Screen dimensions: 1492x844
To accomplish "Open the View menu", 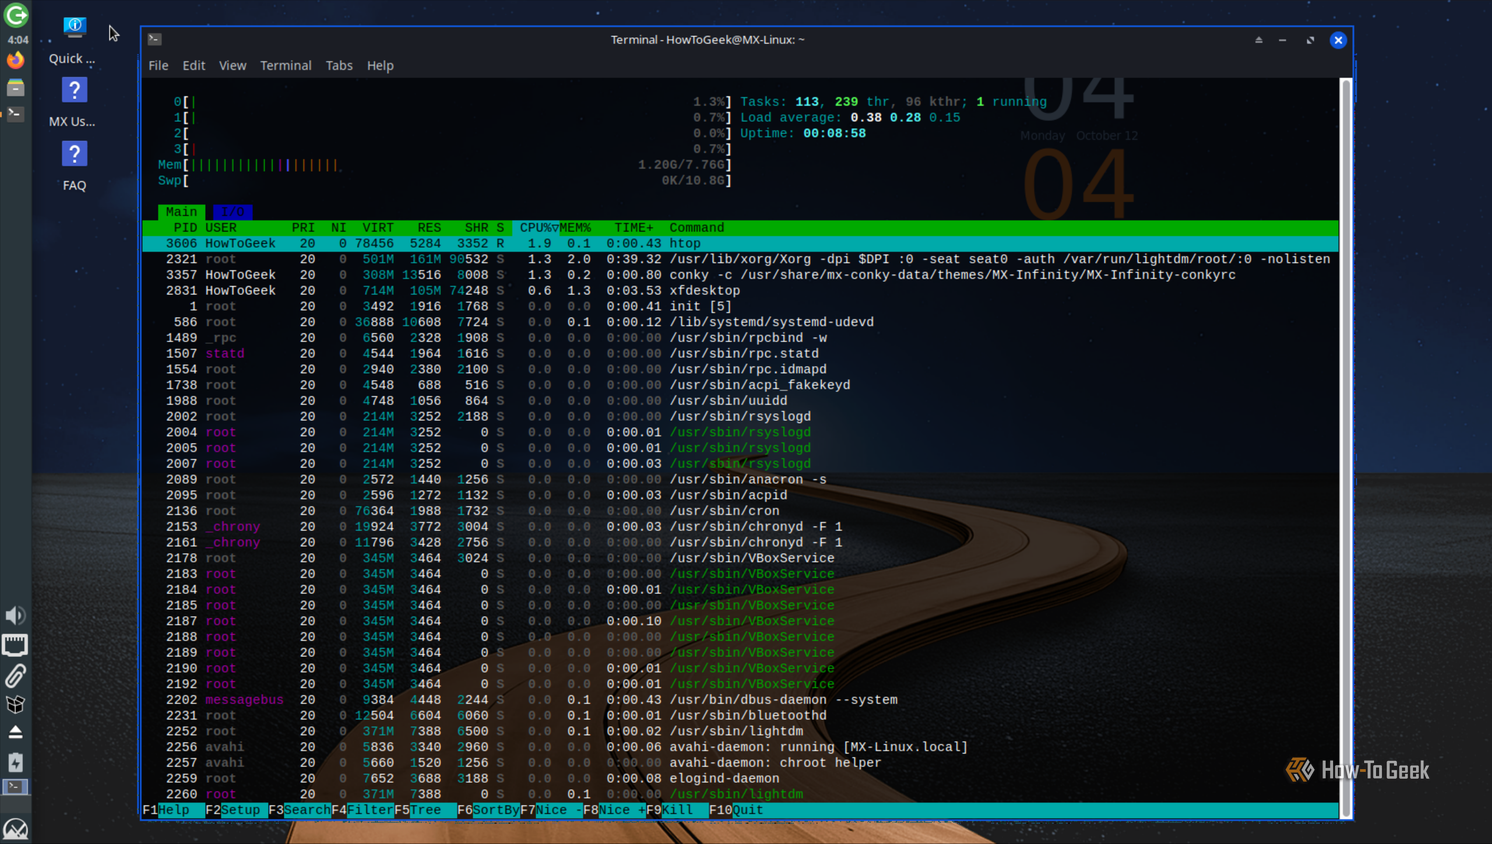I will [x=232, y=66].
